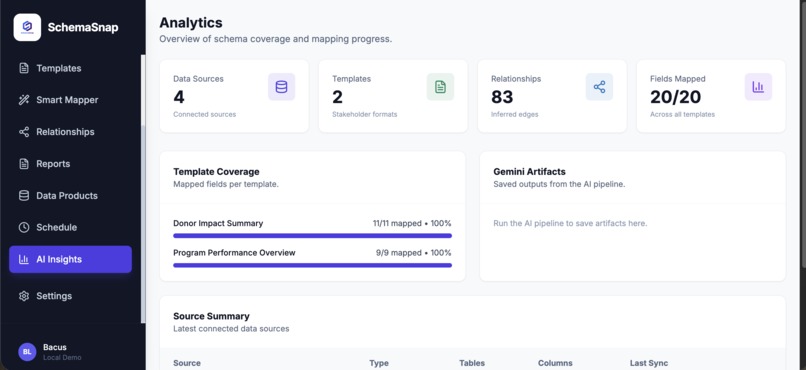Open Settings gear in sidebar

point(24,296)
